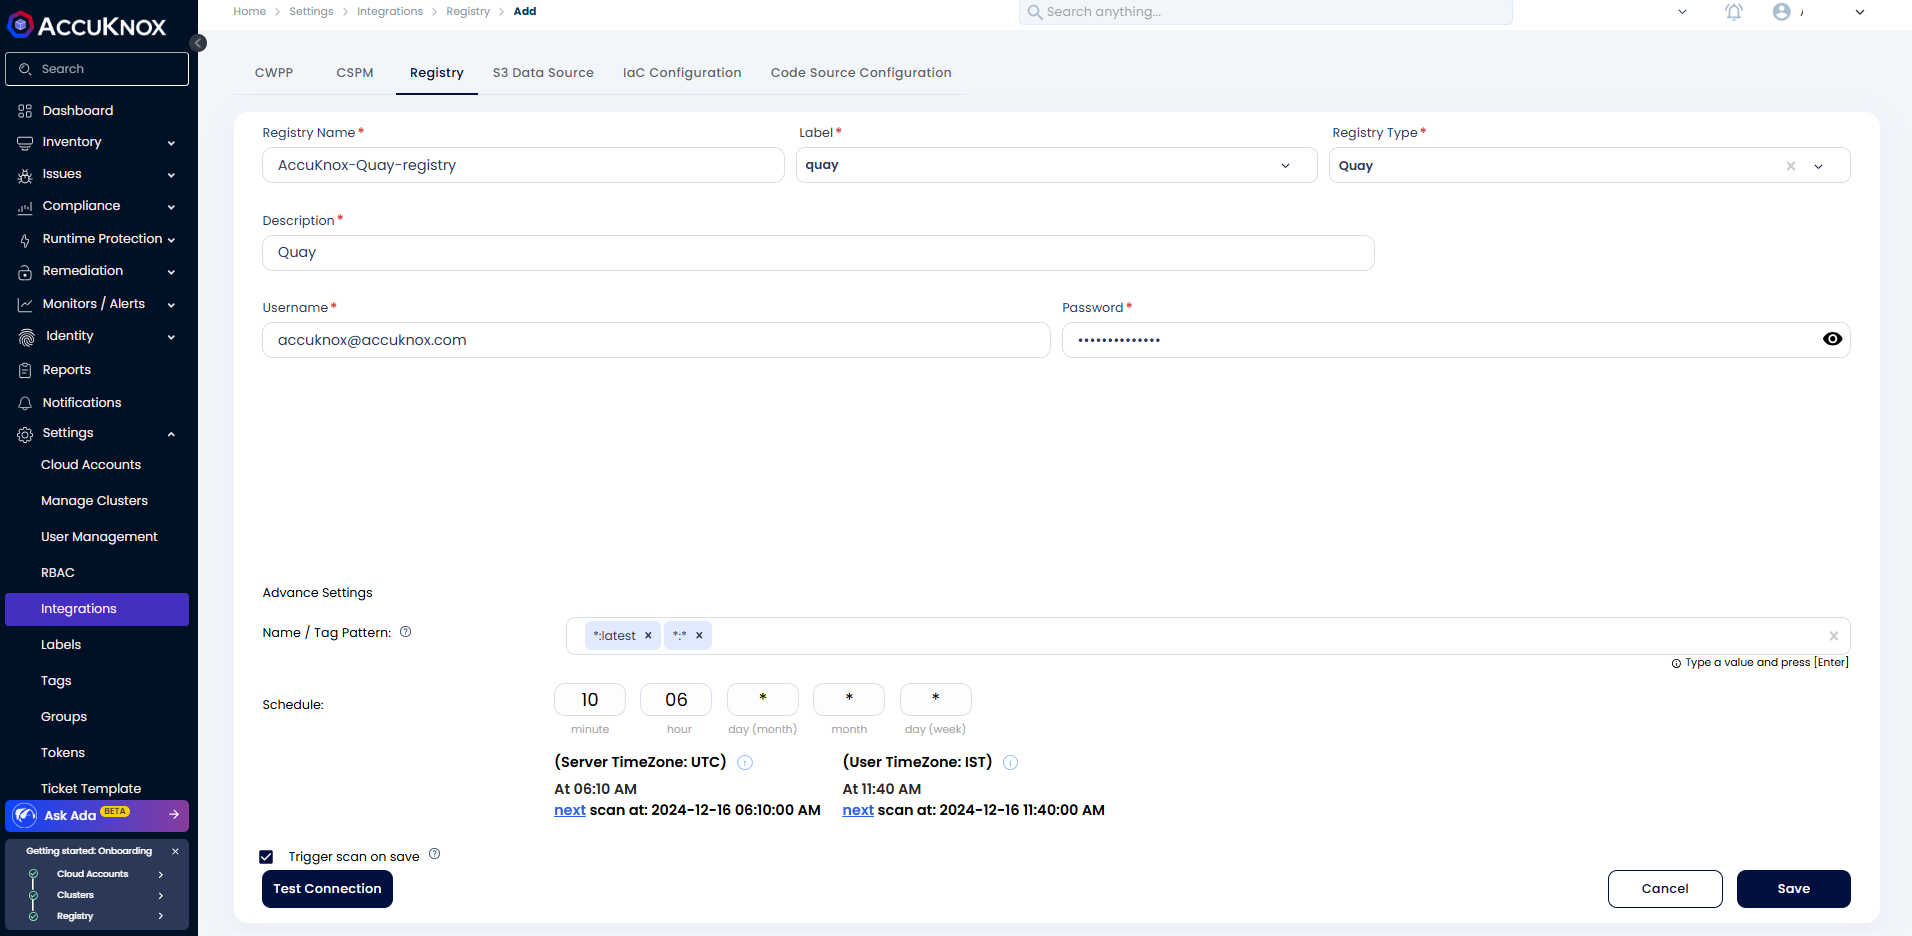Click the Remediation icon

point(25,272)
